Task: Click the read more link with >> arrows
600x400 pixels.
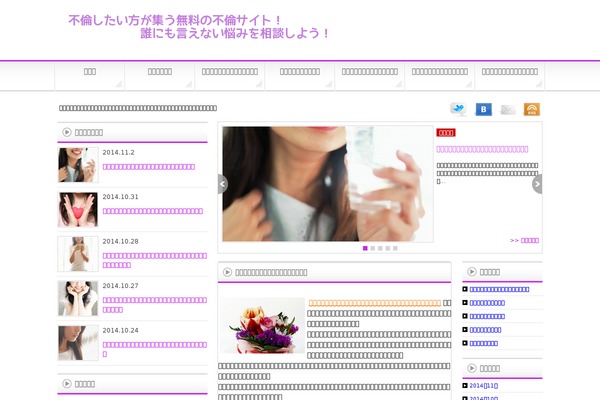Action: (524, 240)
